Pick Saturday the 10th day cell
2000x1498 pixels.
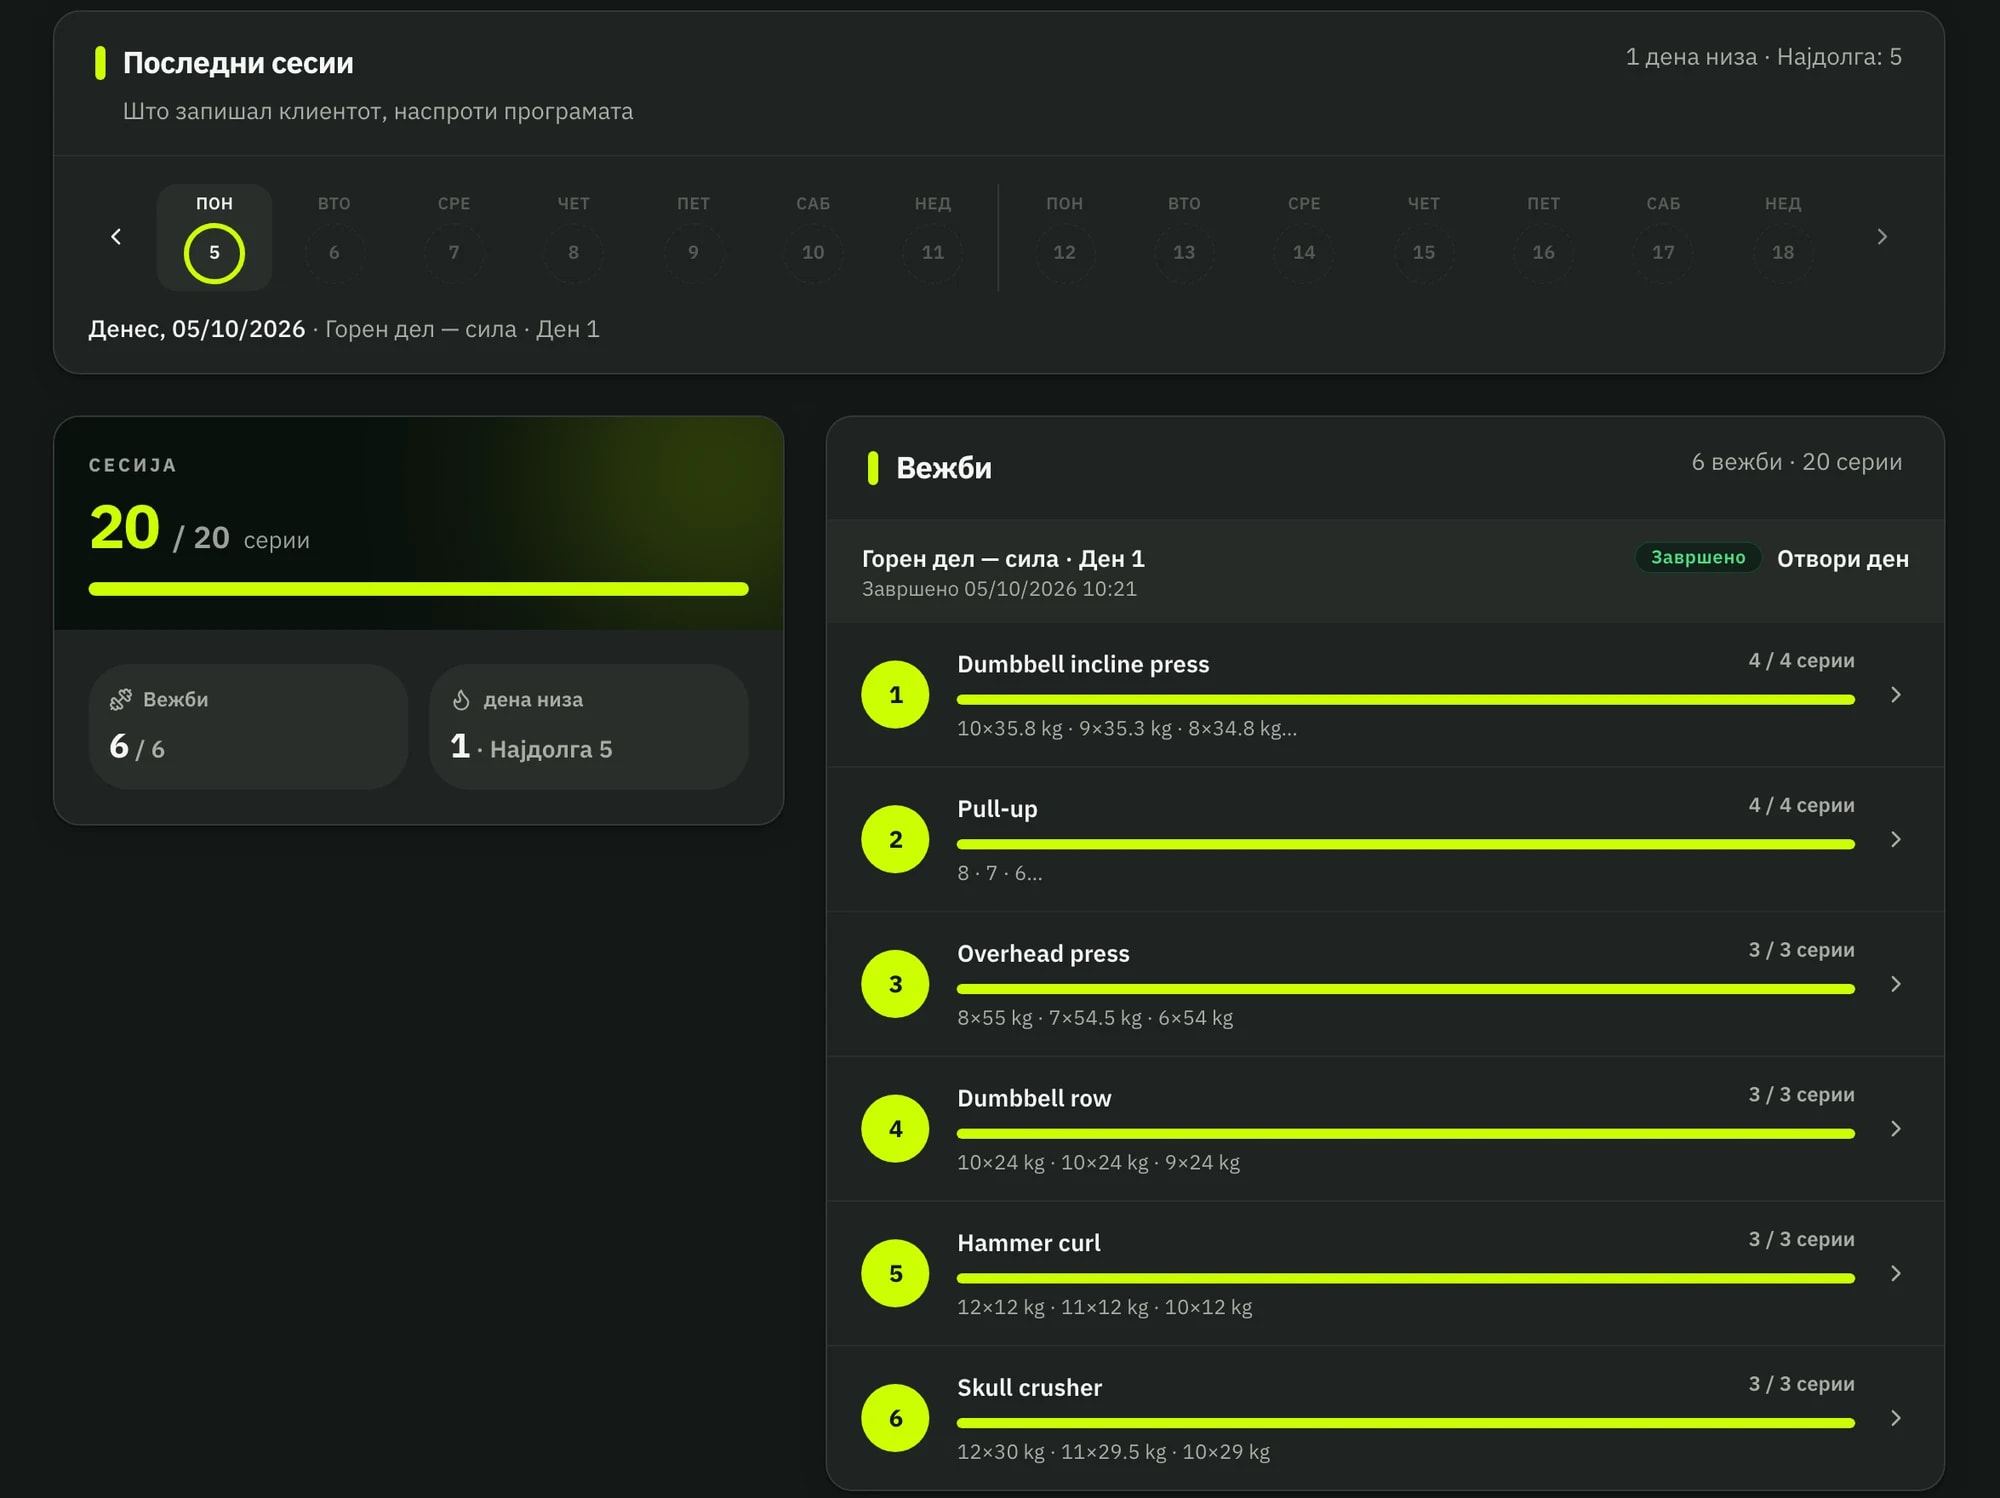(x=813, y=237)
